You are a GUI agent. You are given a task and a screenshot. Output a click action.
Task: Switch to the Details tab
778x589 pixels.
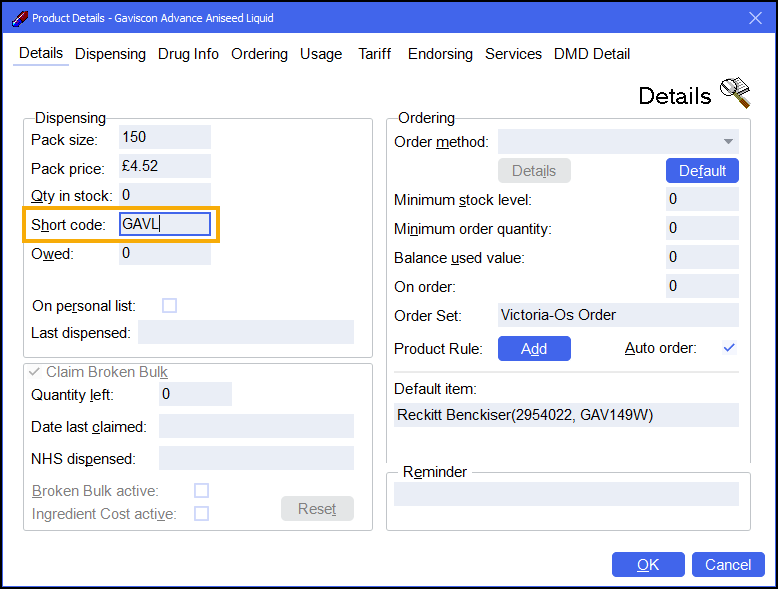[x=41, y=53]
